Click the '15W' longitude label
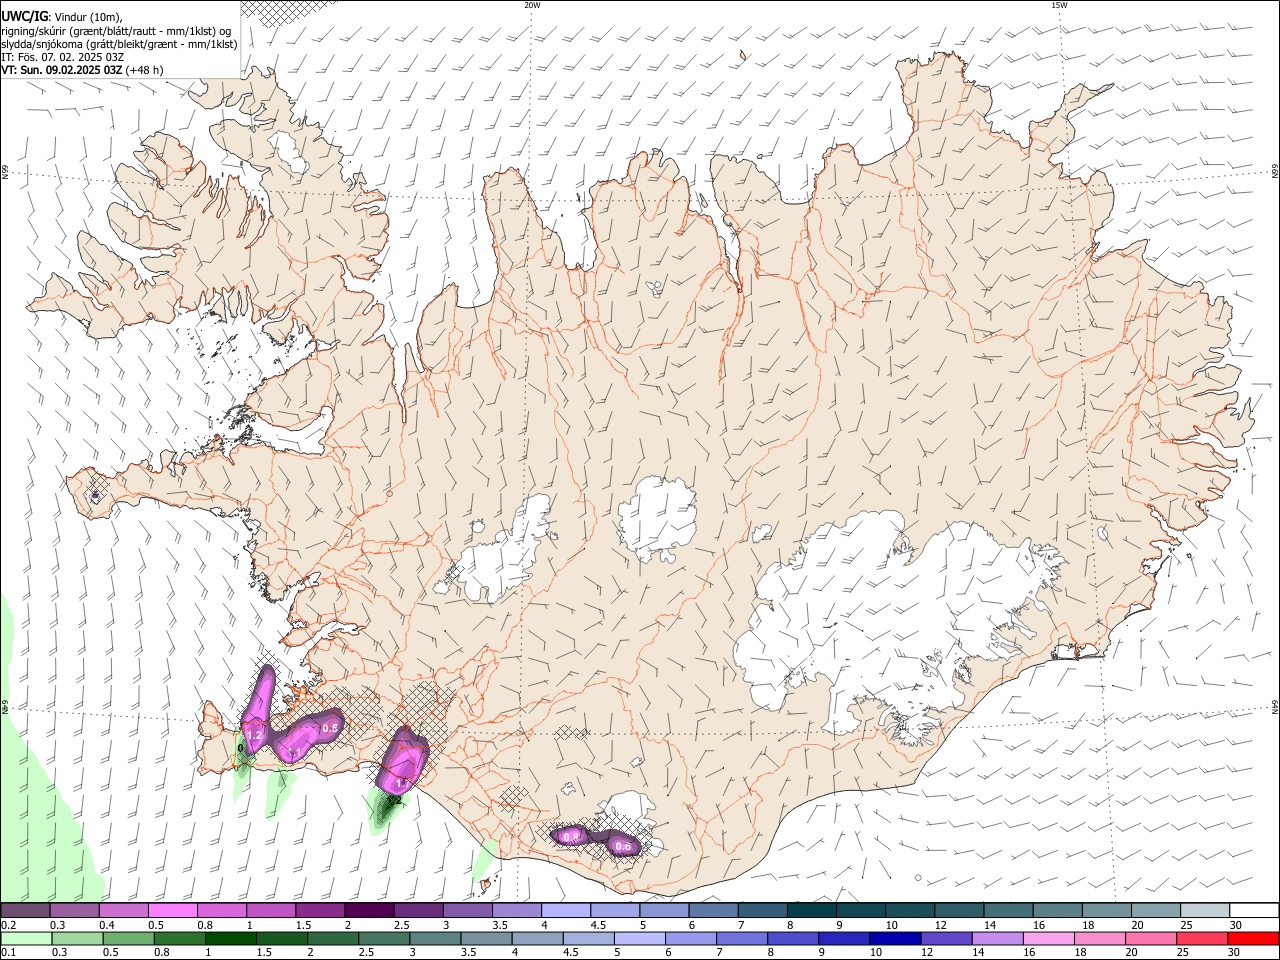Screen dimensions: 1280x960 (1060, 5)
